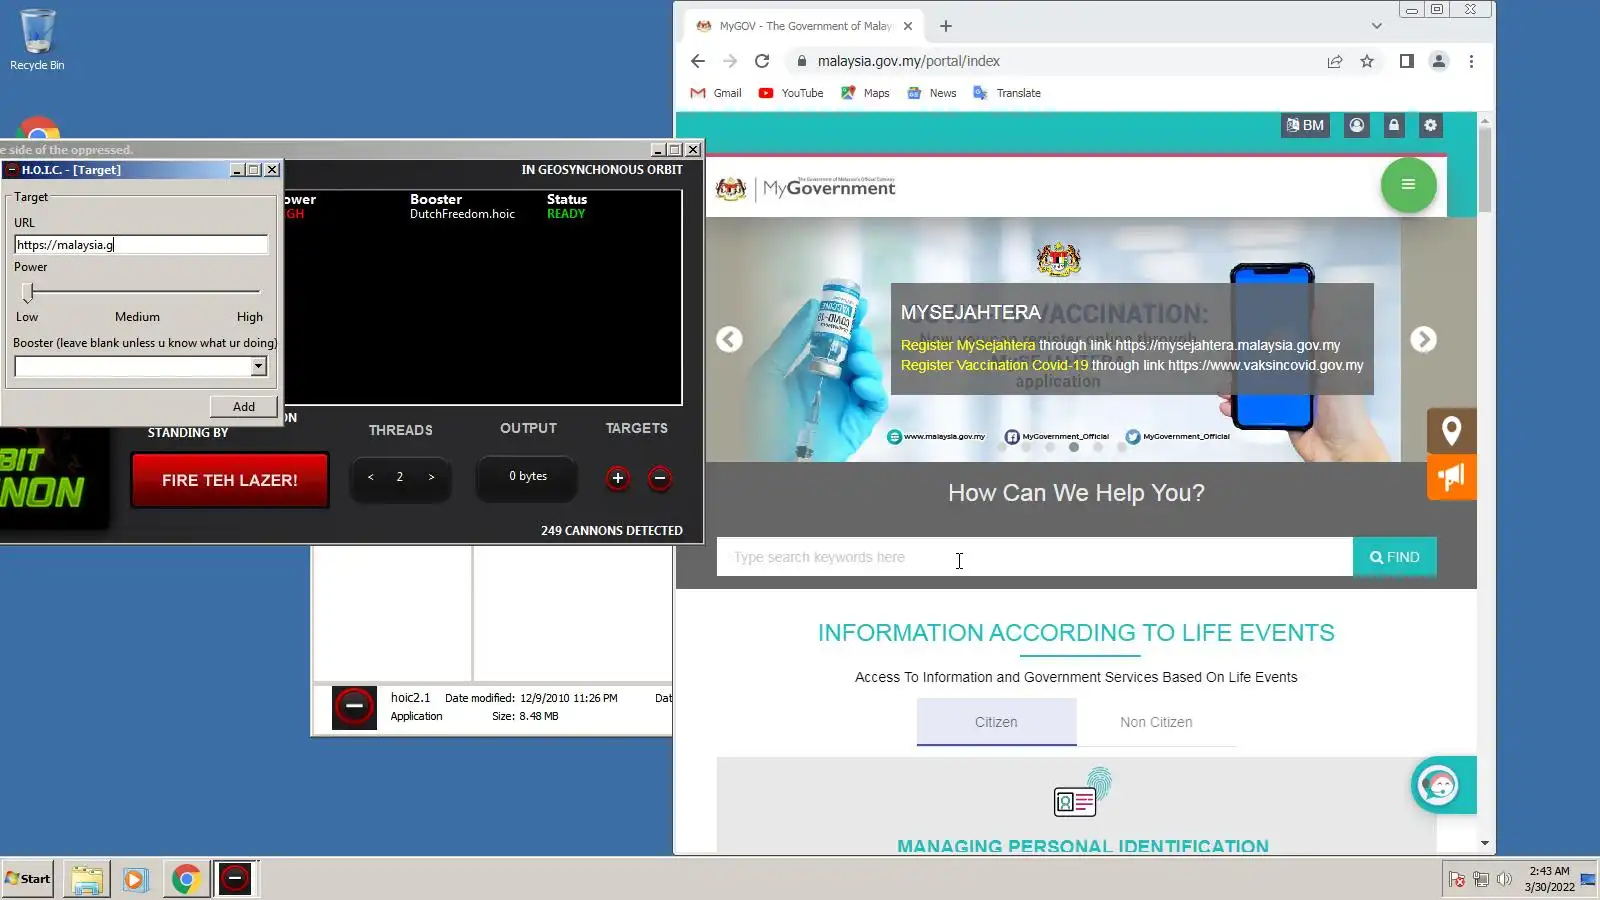The height and width of the screenshot is (900, 1600).
Task: Click the user account icon on MyGOV header
Action: click(1357, 125)
